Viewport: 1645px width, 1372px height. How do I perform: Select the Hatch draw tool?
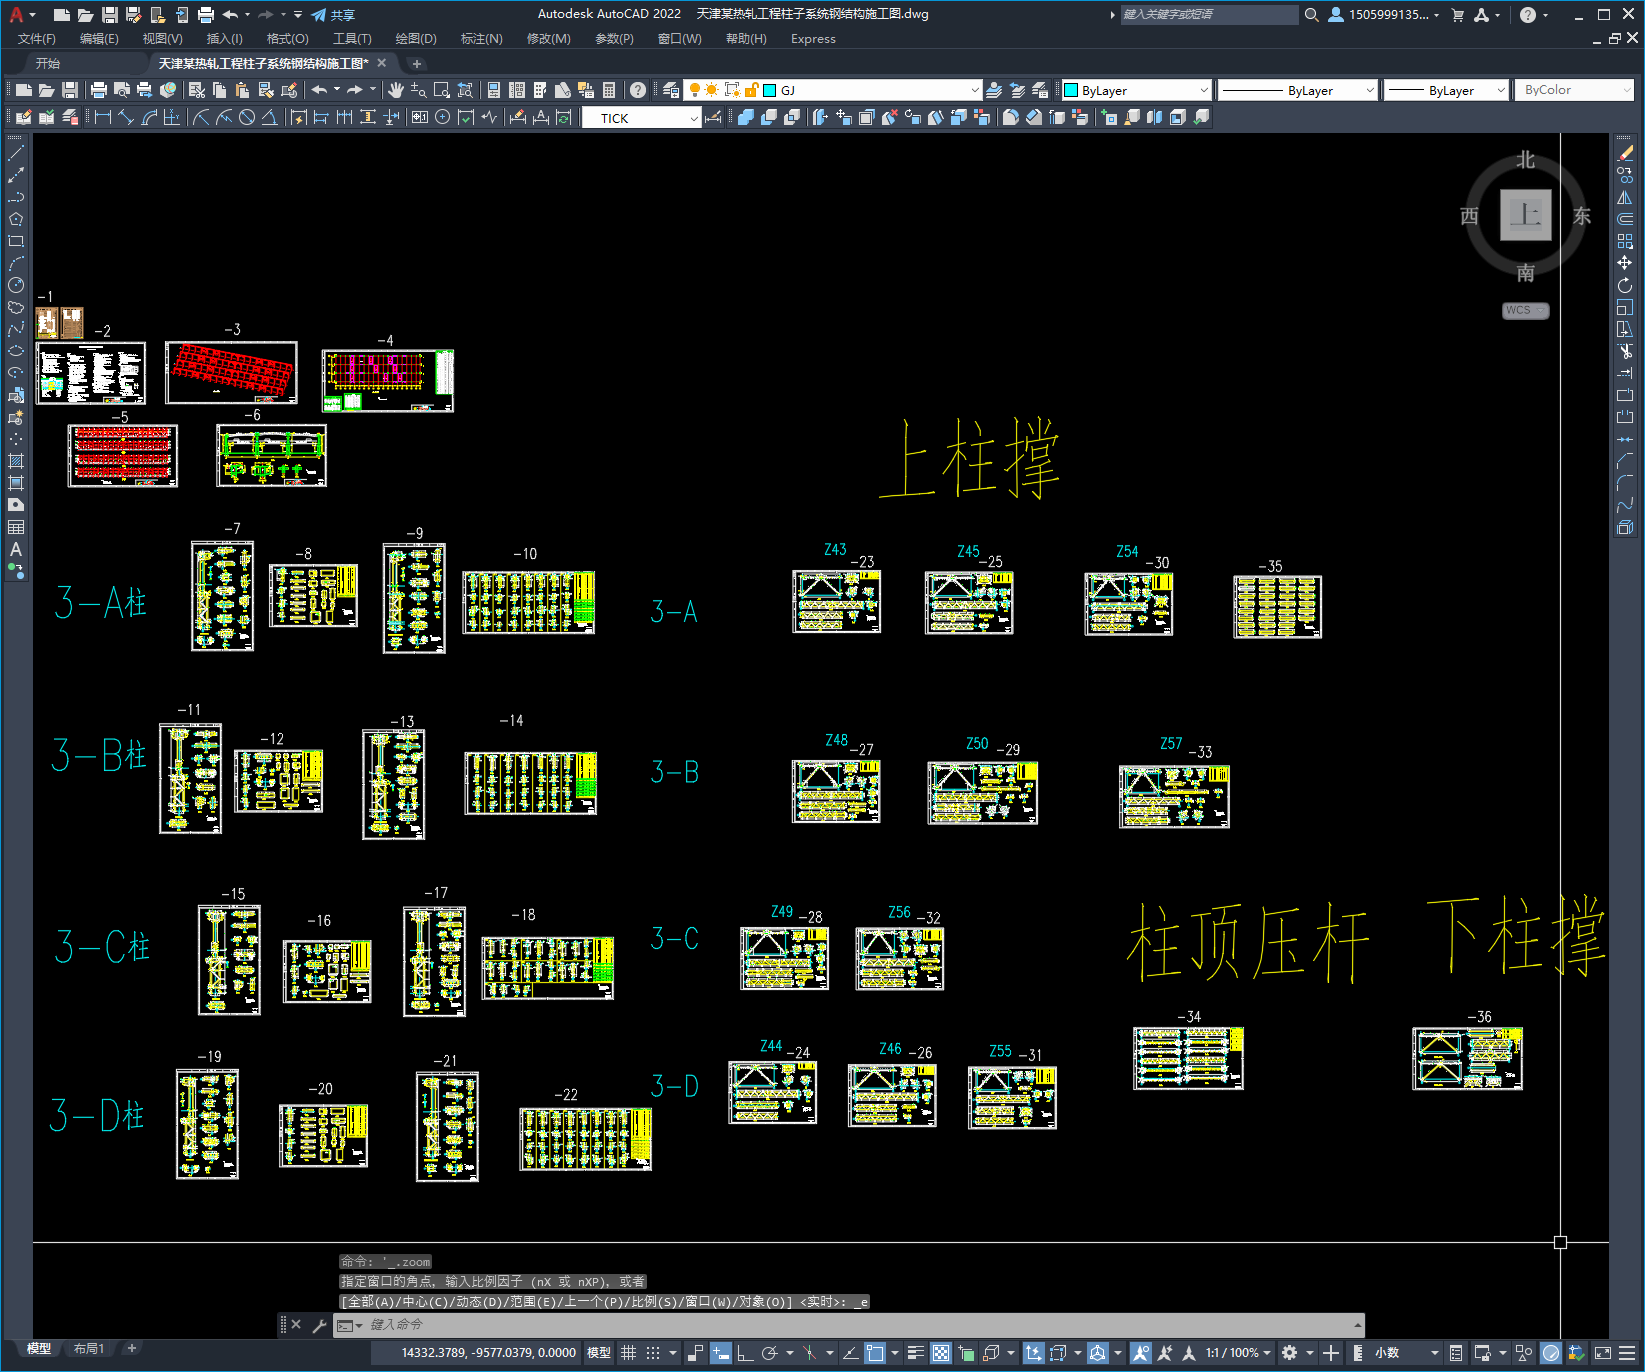[16, 461]
